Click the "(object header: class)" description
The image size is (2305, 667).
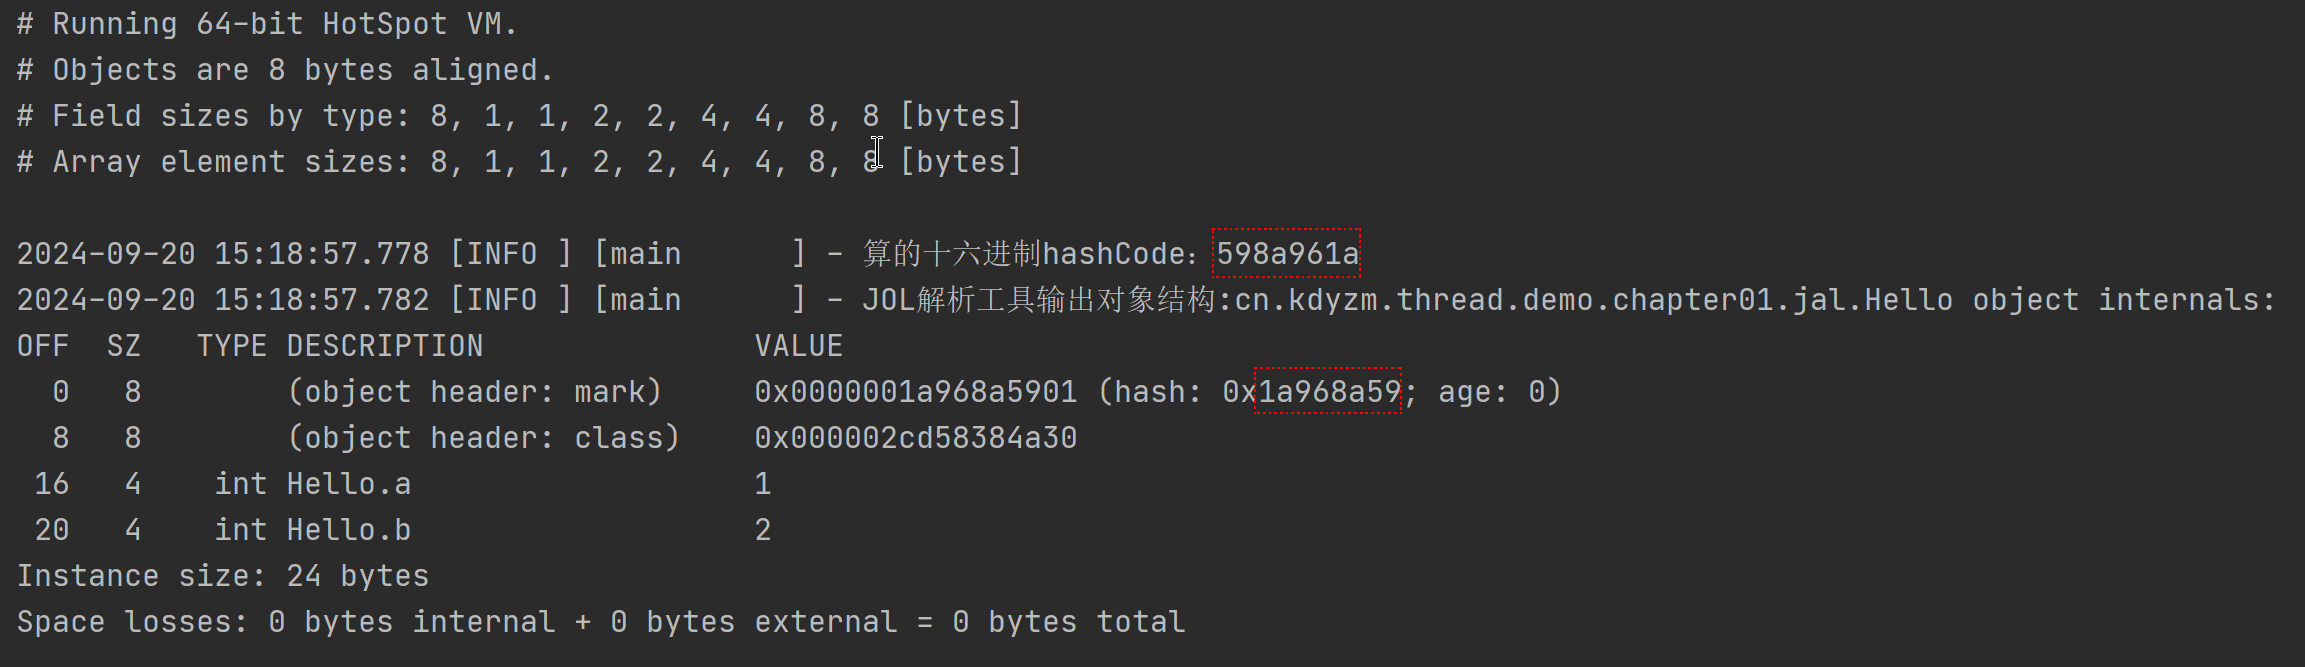click(x=483, y=438)
